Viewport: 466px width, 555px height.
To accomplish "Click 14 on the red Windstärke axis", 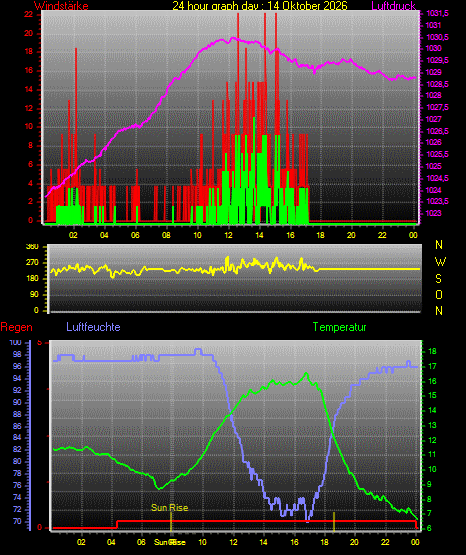I will (28, 89).
